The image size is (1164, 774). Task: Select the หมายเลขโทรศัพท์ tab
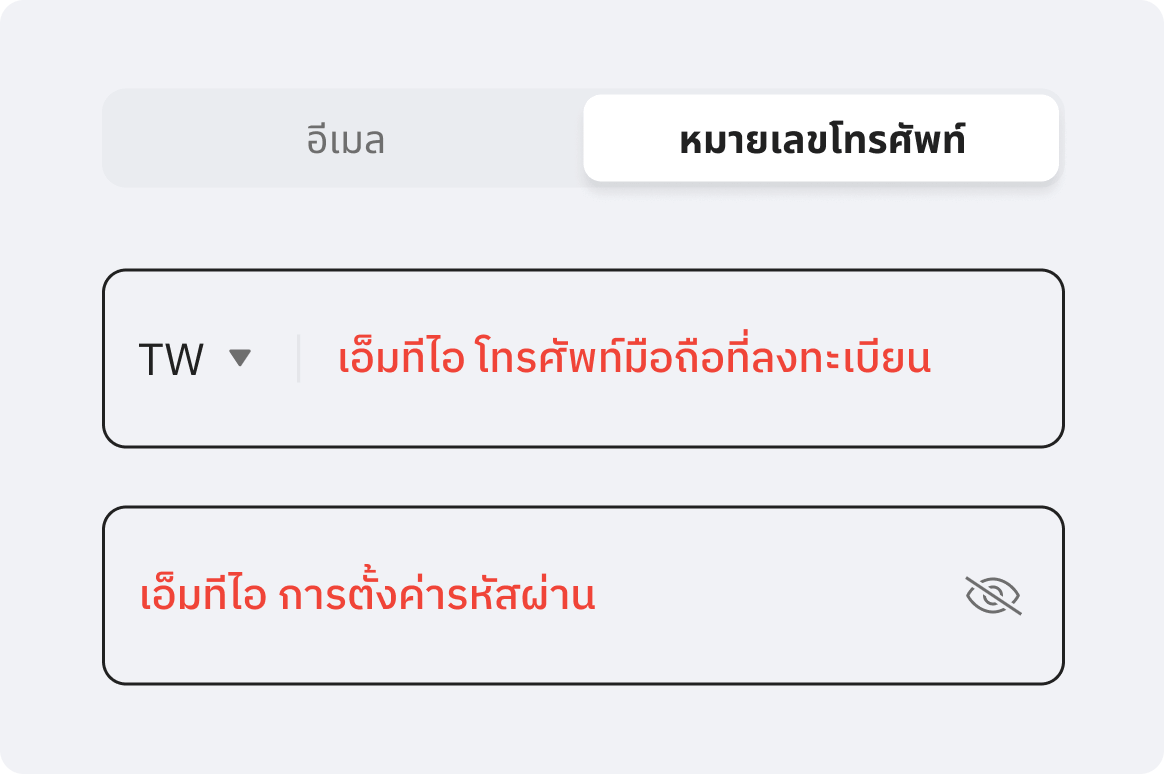821,138
